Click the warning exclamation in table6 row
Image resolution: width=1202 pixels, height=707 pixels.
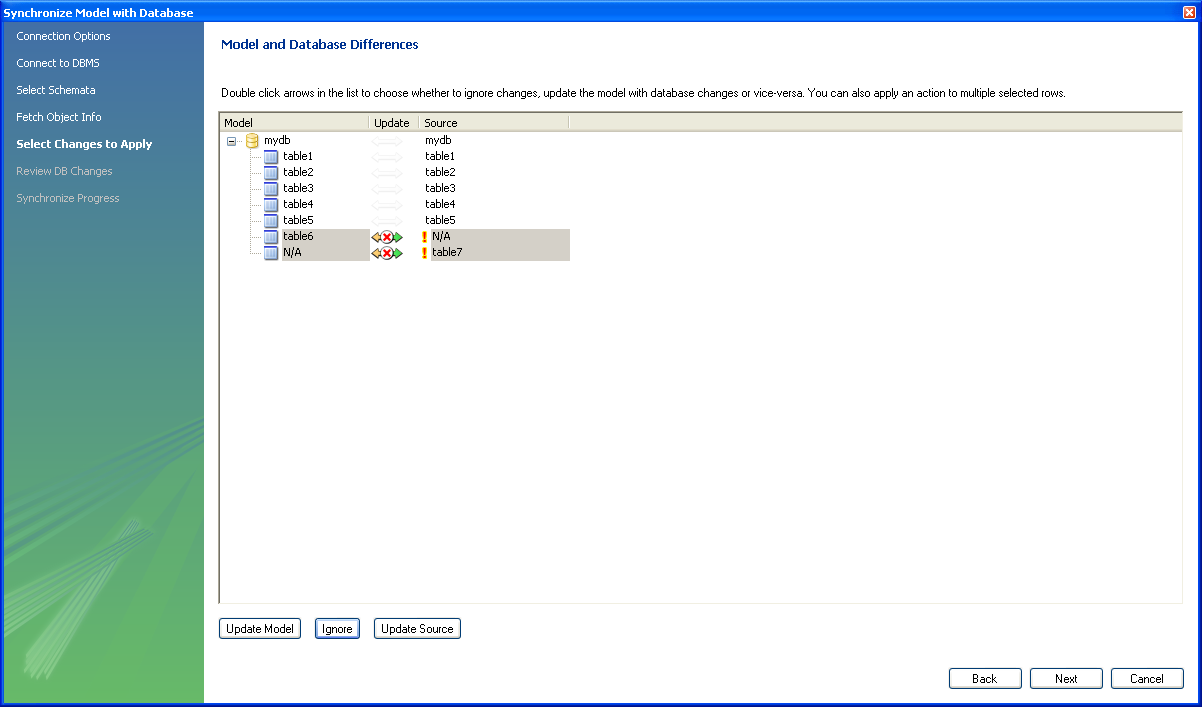(x=424, y=237)
